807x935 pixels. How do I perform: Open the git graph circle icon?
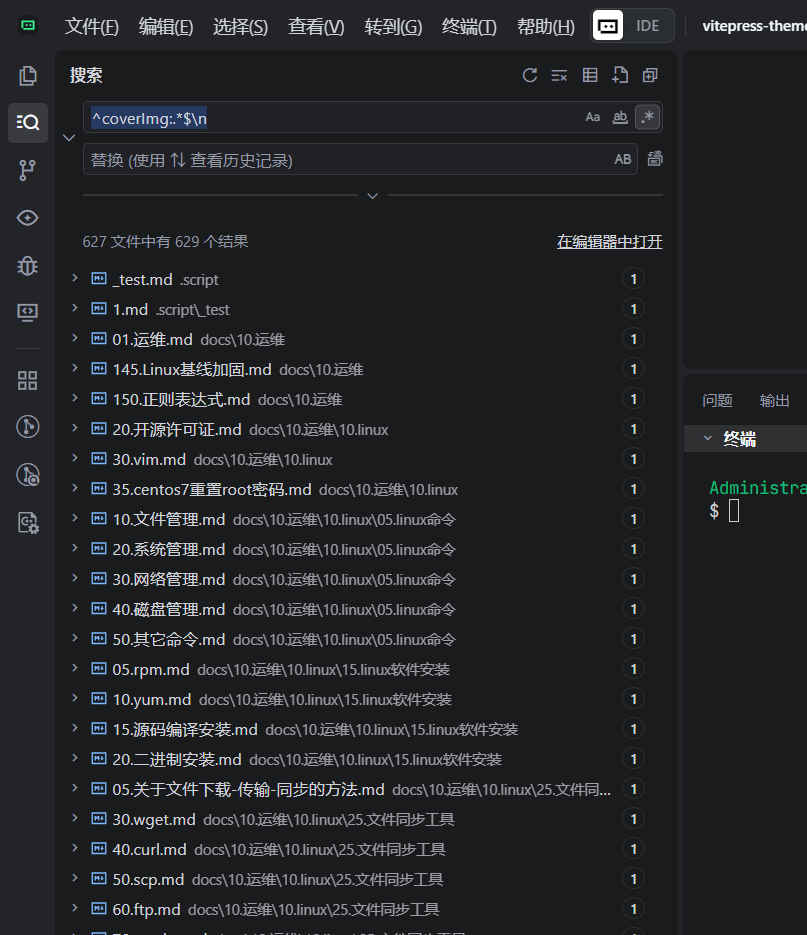[x=27, y=427]
